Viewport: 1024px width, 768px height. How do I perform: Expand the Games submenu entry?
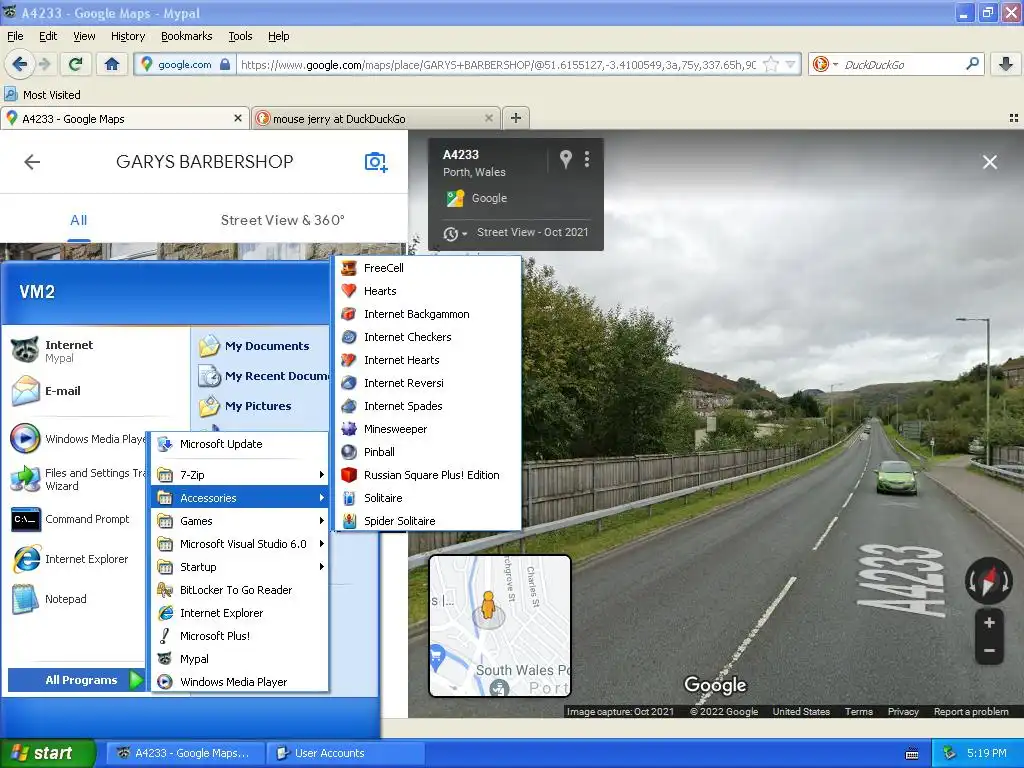click(x=240, y=520)
